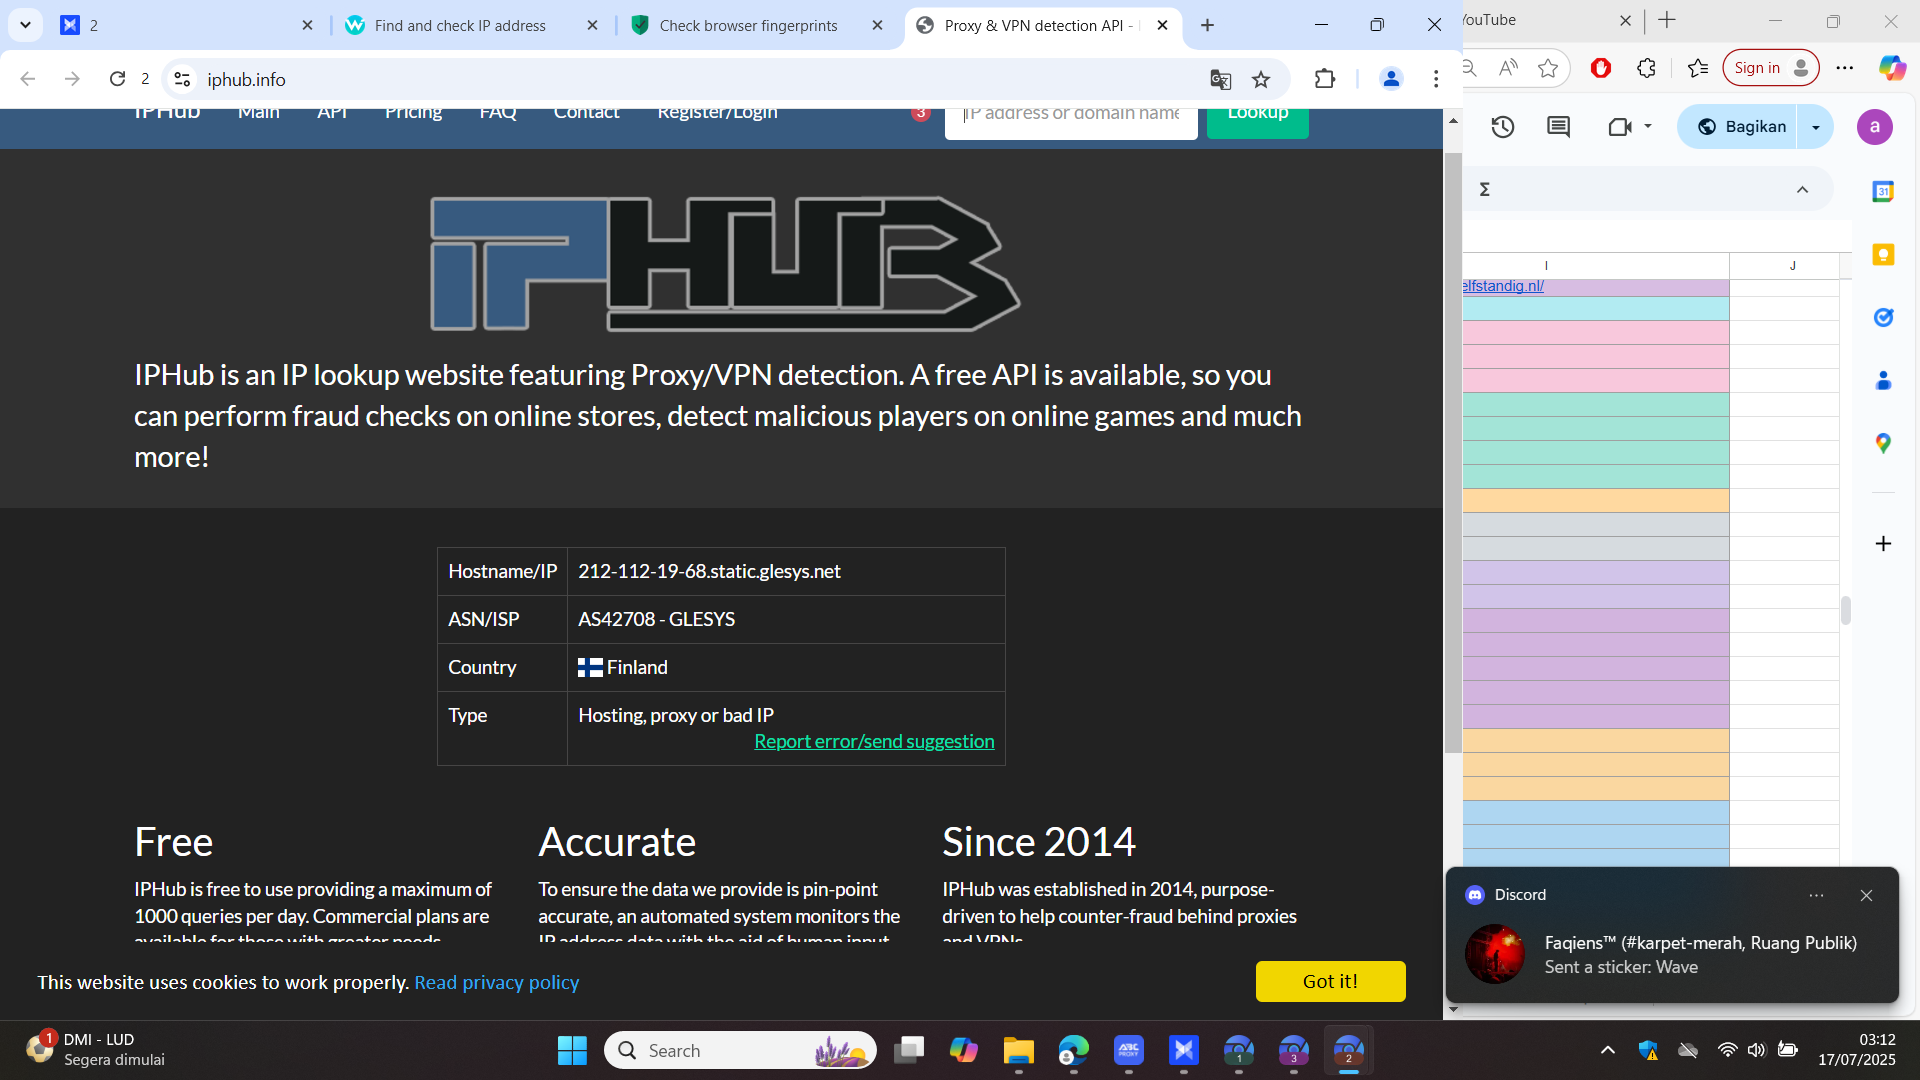Screen dimensions: 1920x1080
Task: Select the Proxy & VPN detection API tab
Action: coord(1043,25)
